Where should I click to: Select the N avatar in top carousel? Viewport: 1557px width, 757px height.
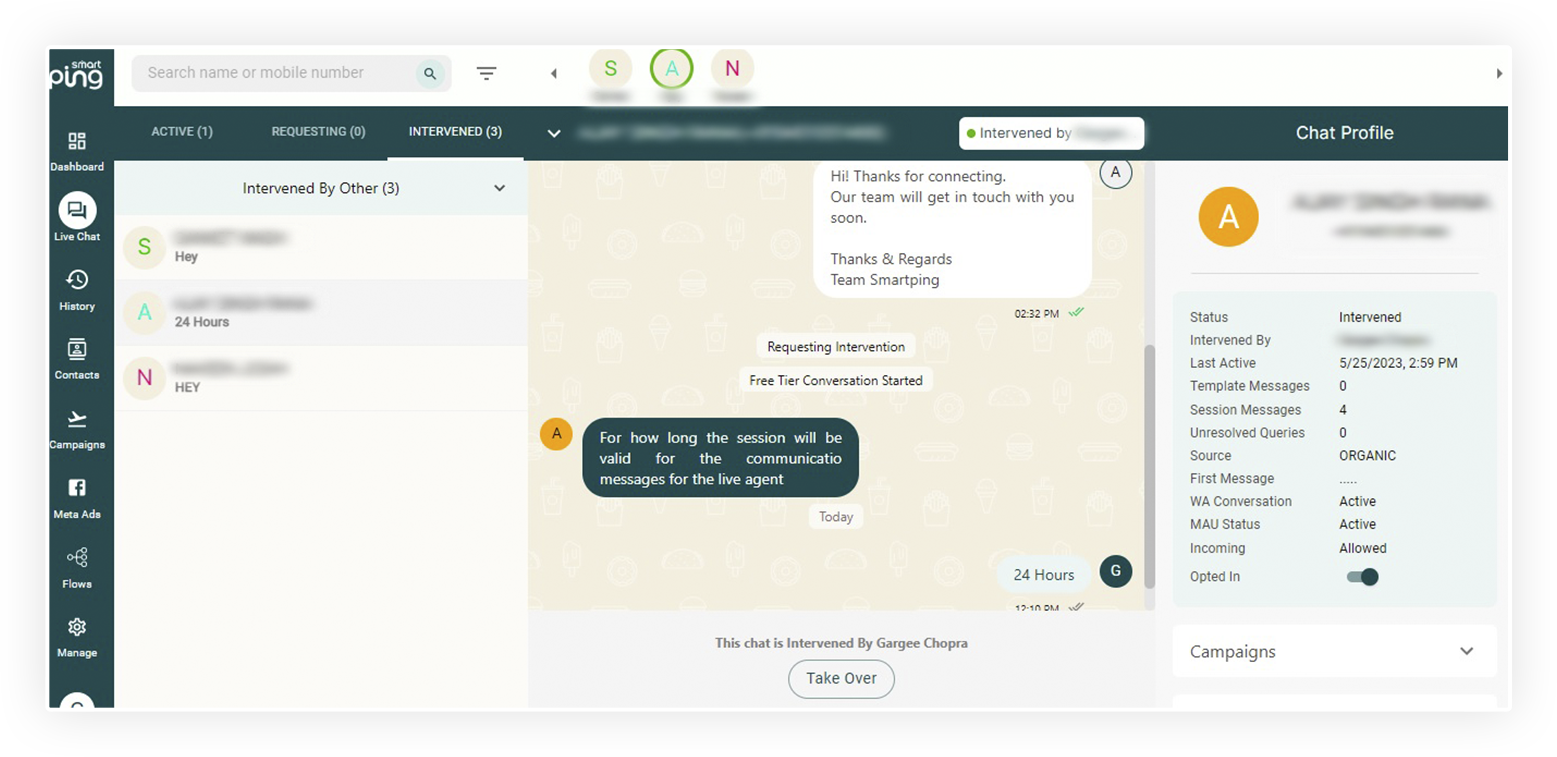[x=732, y=69]
